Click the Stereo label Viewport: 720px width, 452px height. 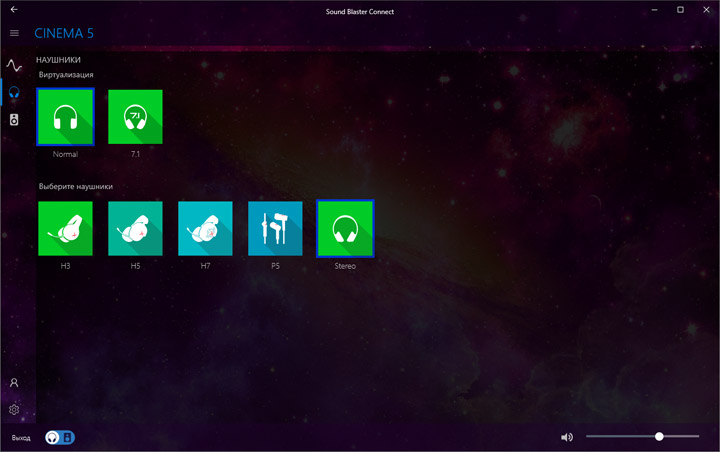pyautogui.click(x=345, y=266)
